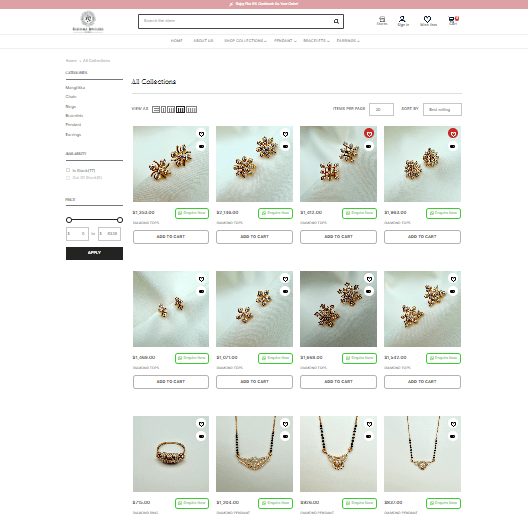Switch to list view layout icon

point(156,109)
